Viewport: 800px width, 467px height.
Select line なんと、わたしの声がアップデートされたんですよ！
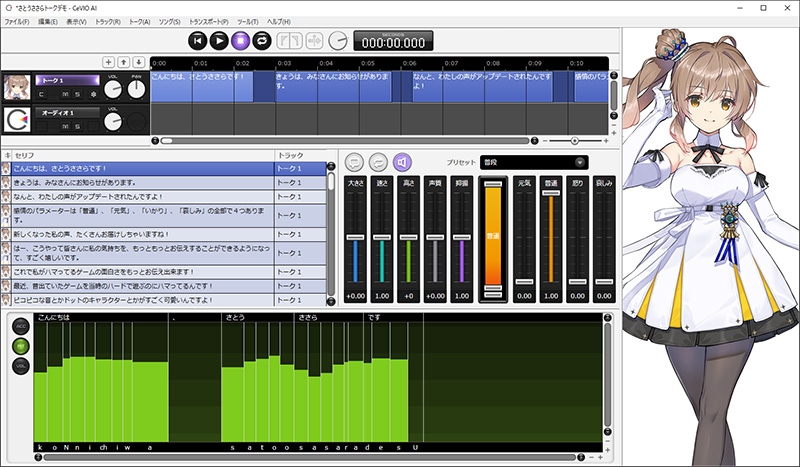(x=163, y=196)
